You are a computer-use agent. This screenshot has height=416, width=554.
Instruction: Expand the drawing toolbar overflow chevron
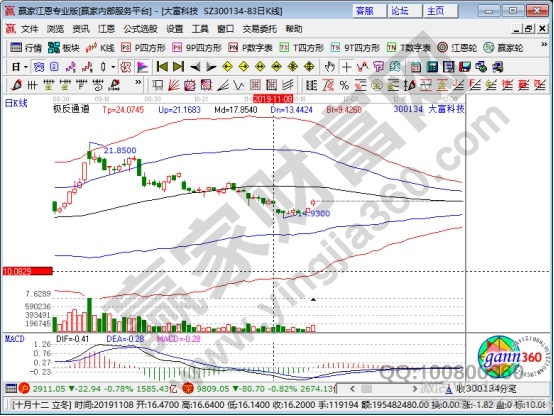138,82
